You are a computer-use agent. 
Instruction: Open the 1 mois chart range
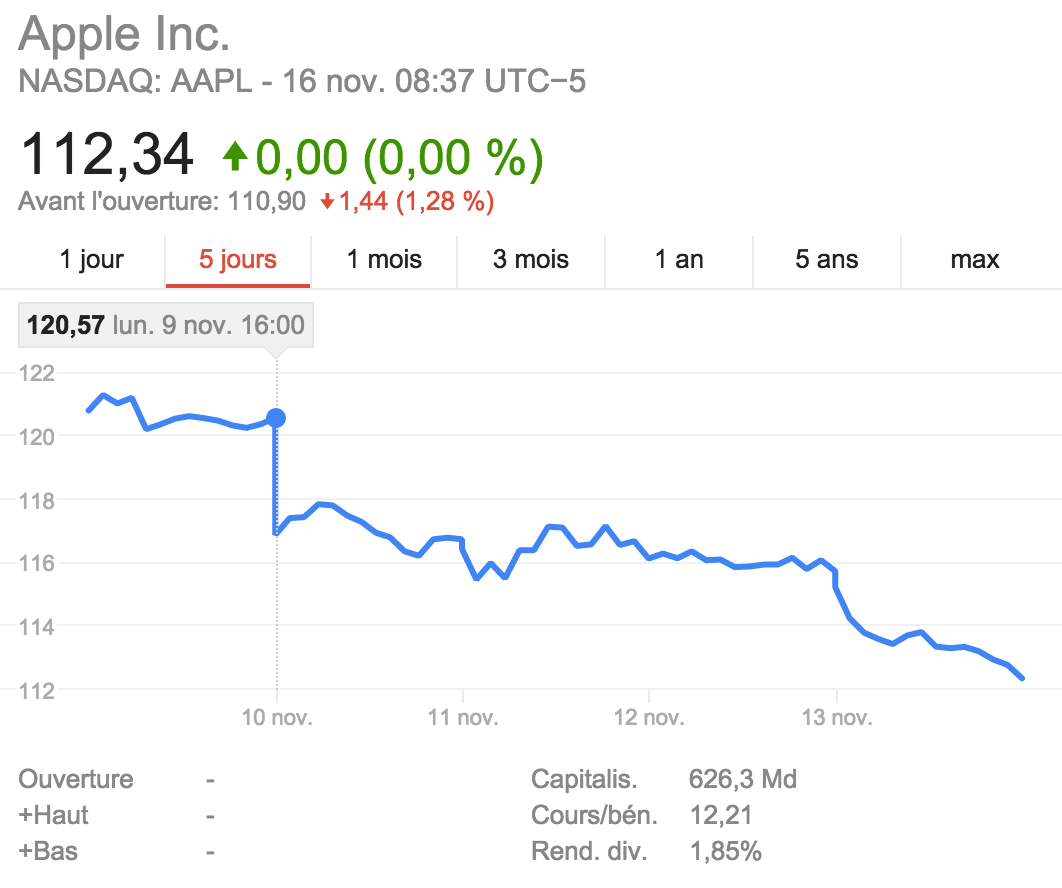click(x=384, y=260)
